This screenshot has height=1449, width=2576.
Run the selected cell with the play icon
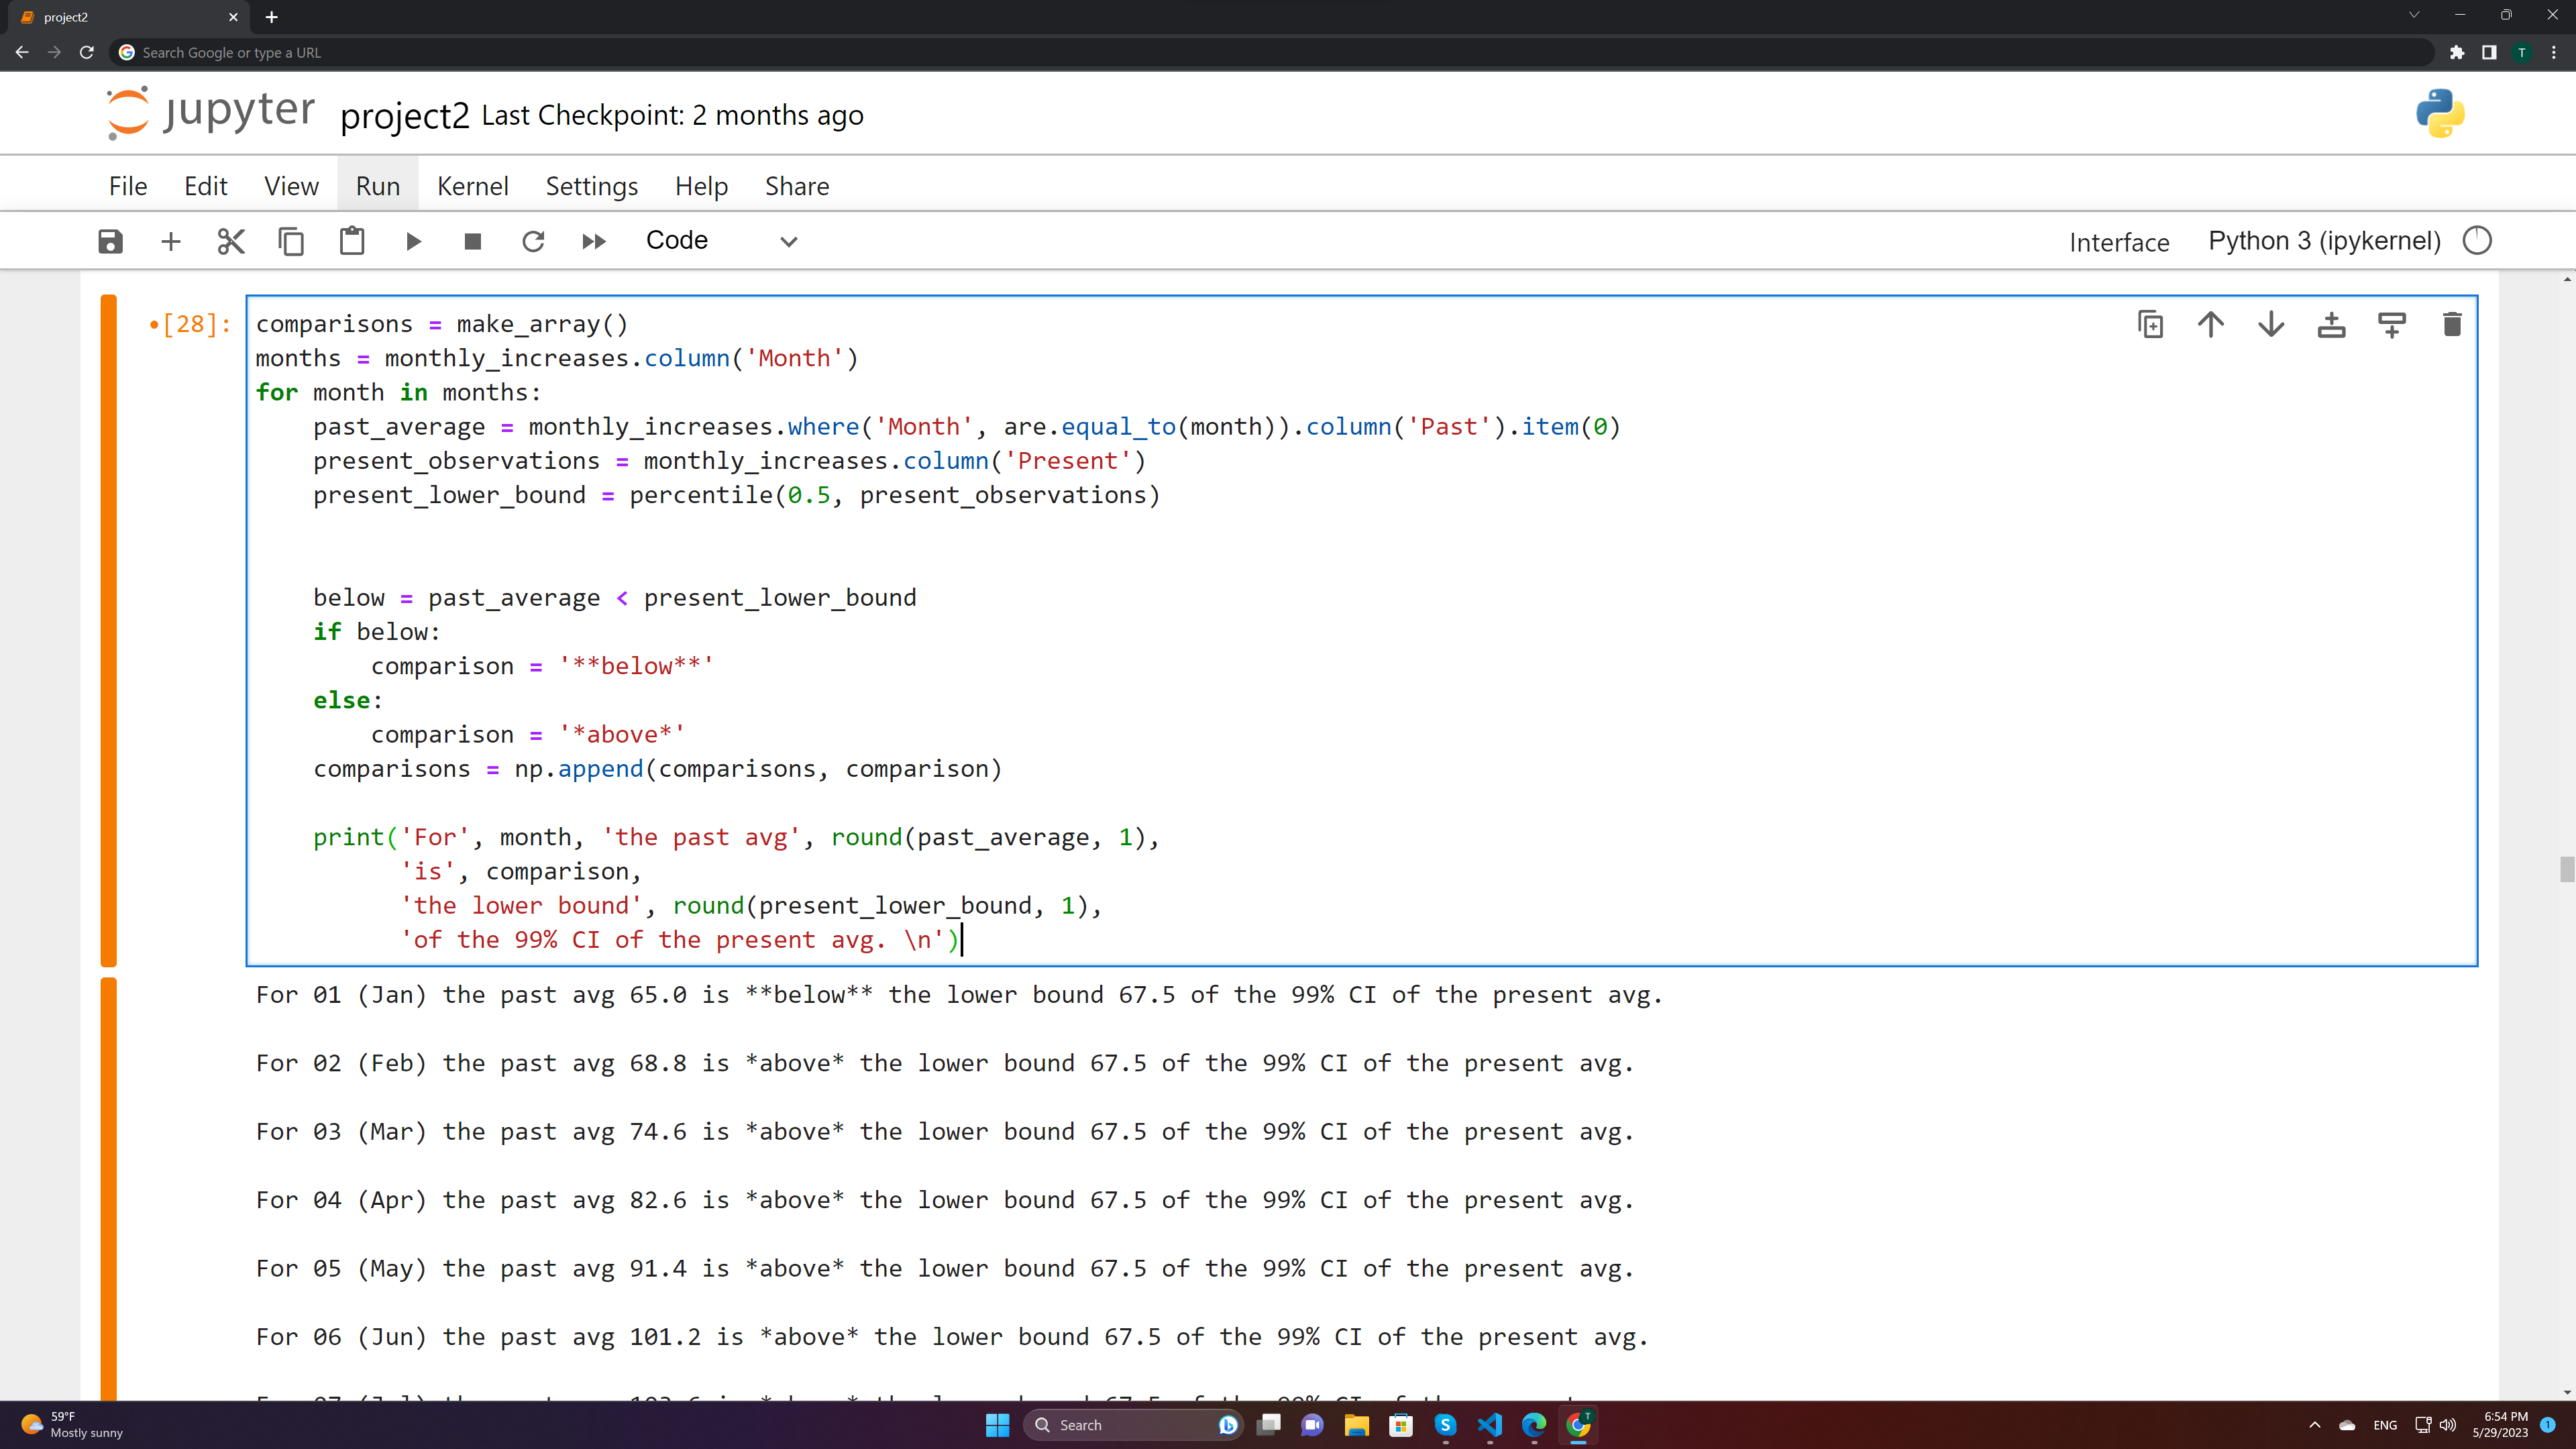click(413, 241)
